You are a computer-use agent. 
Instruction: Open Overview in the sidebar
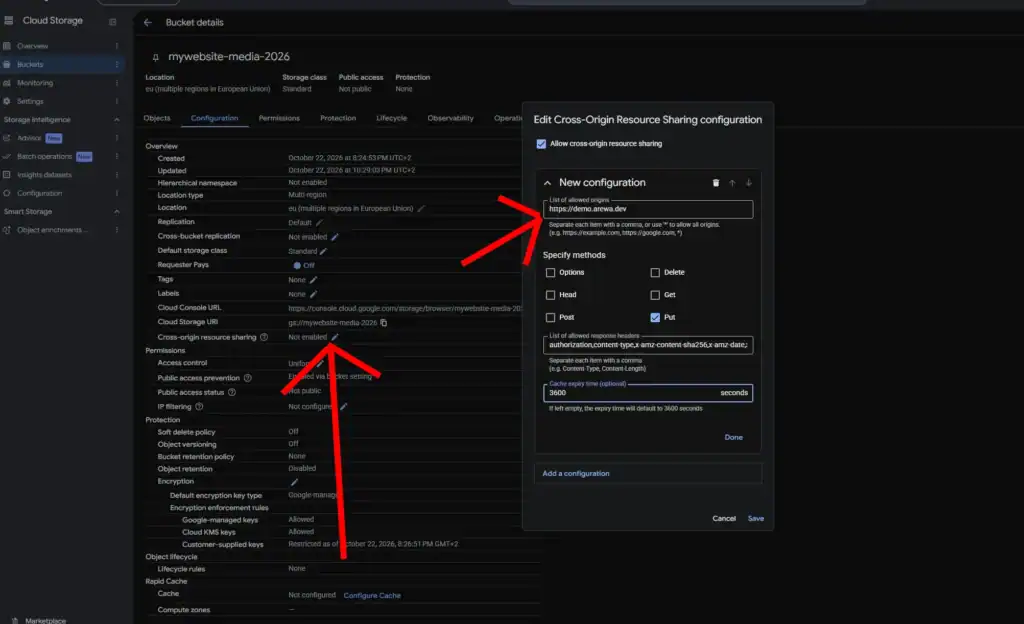[x=32, y=46]
